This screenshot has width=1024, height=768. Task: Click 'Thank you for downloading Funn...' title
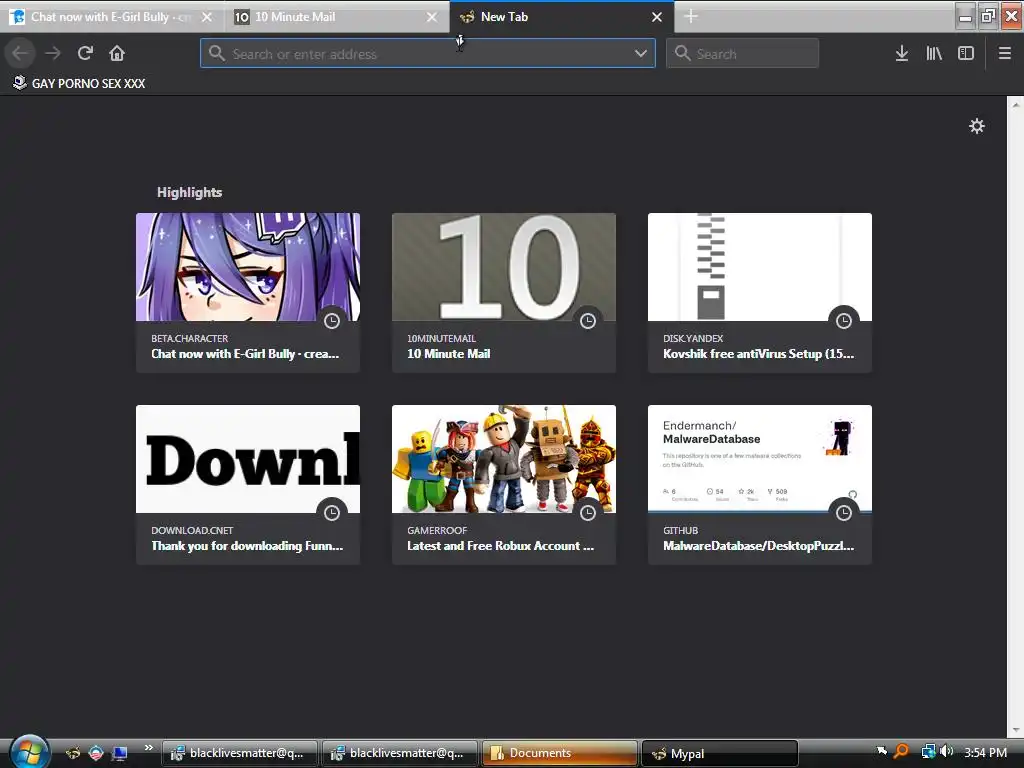click(x=247, y=546)
